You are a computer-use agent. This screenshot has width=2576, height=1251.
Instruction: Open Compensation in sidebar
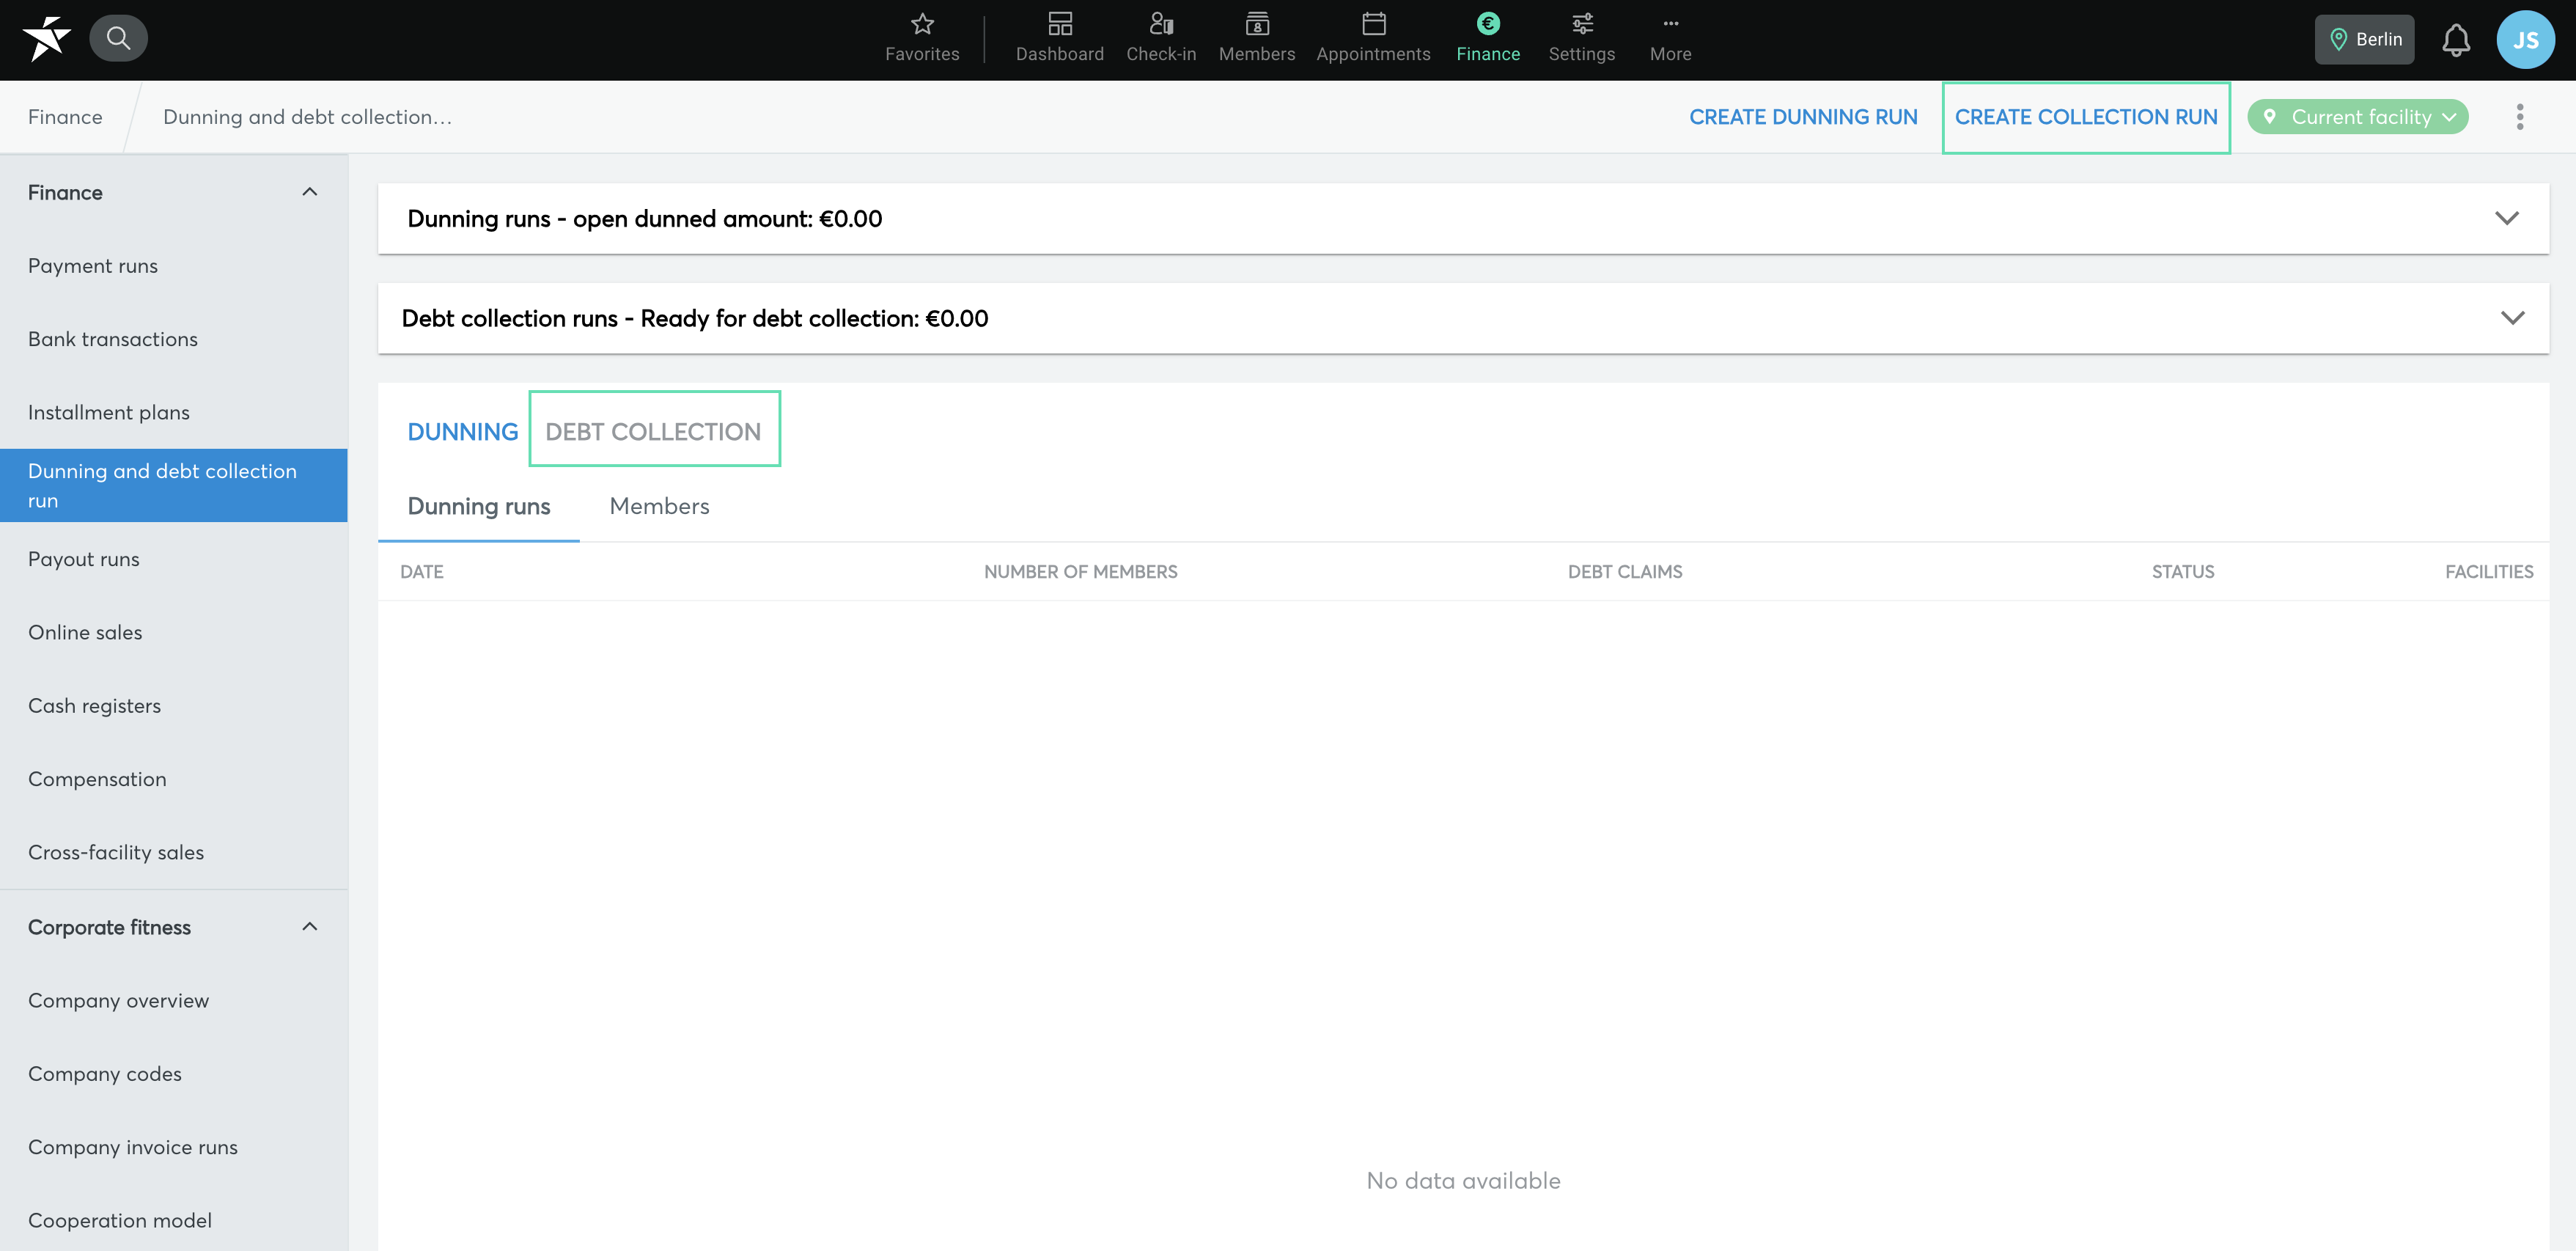pos(174,779)
